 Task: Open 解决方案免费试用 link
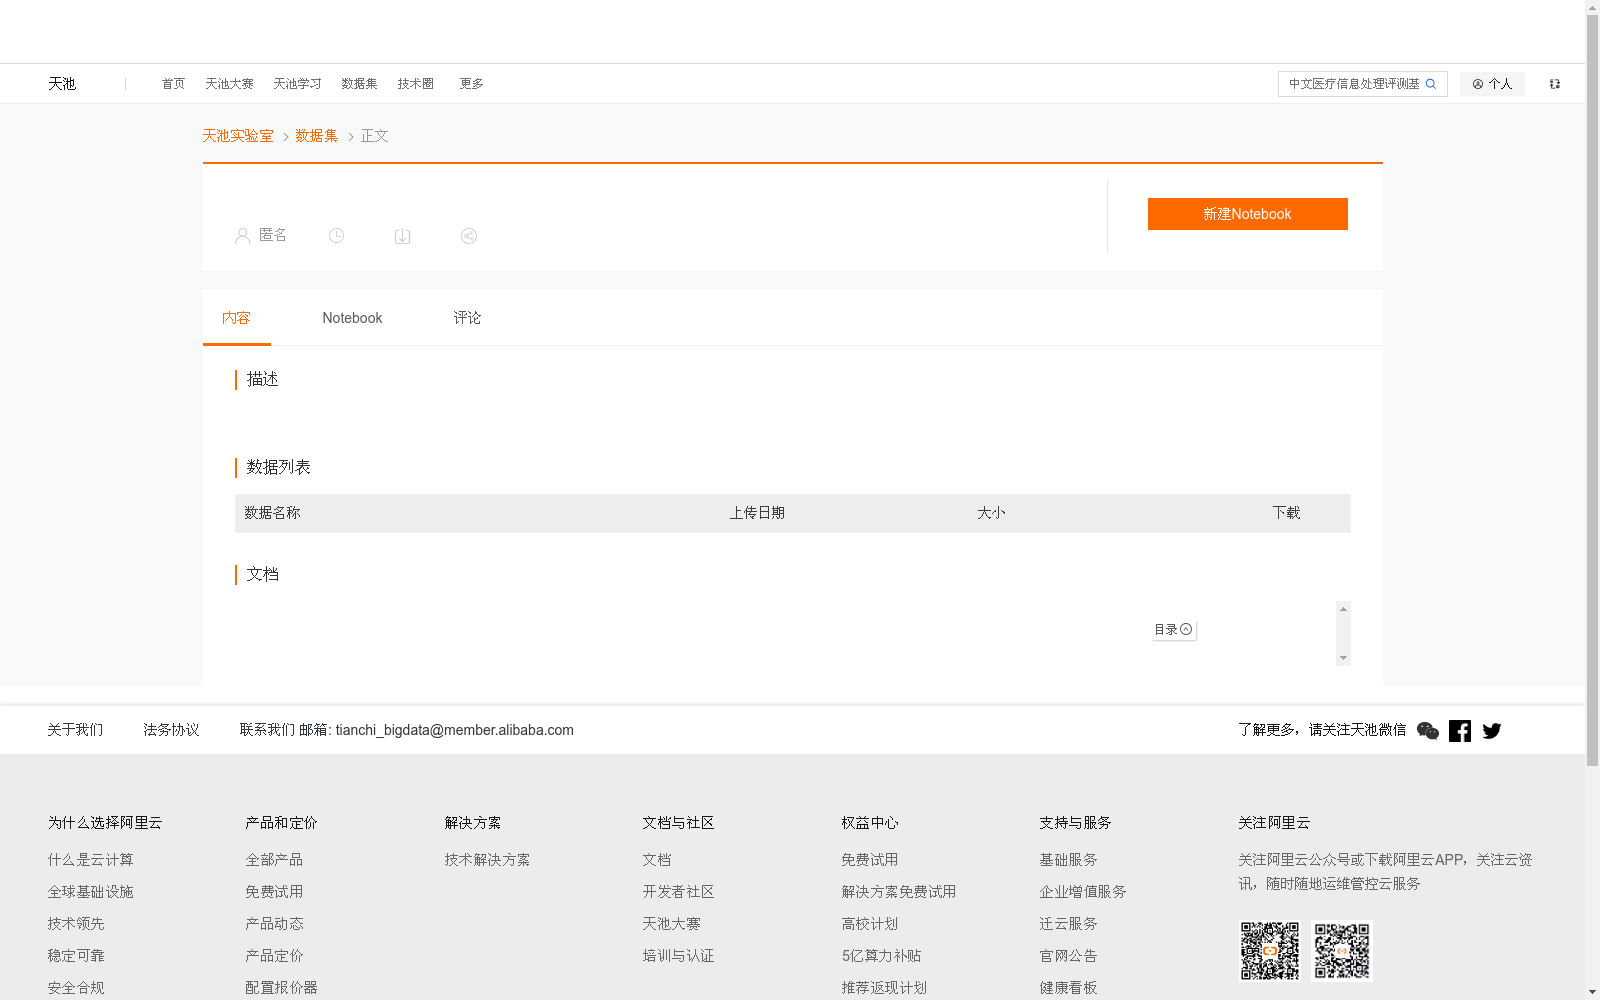tap(898, 892)
